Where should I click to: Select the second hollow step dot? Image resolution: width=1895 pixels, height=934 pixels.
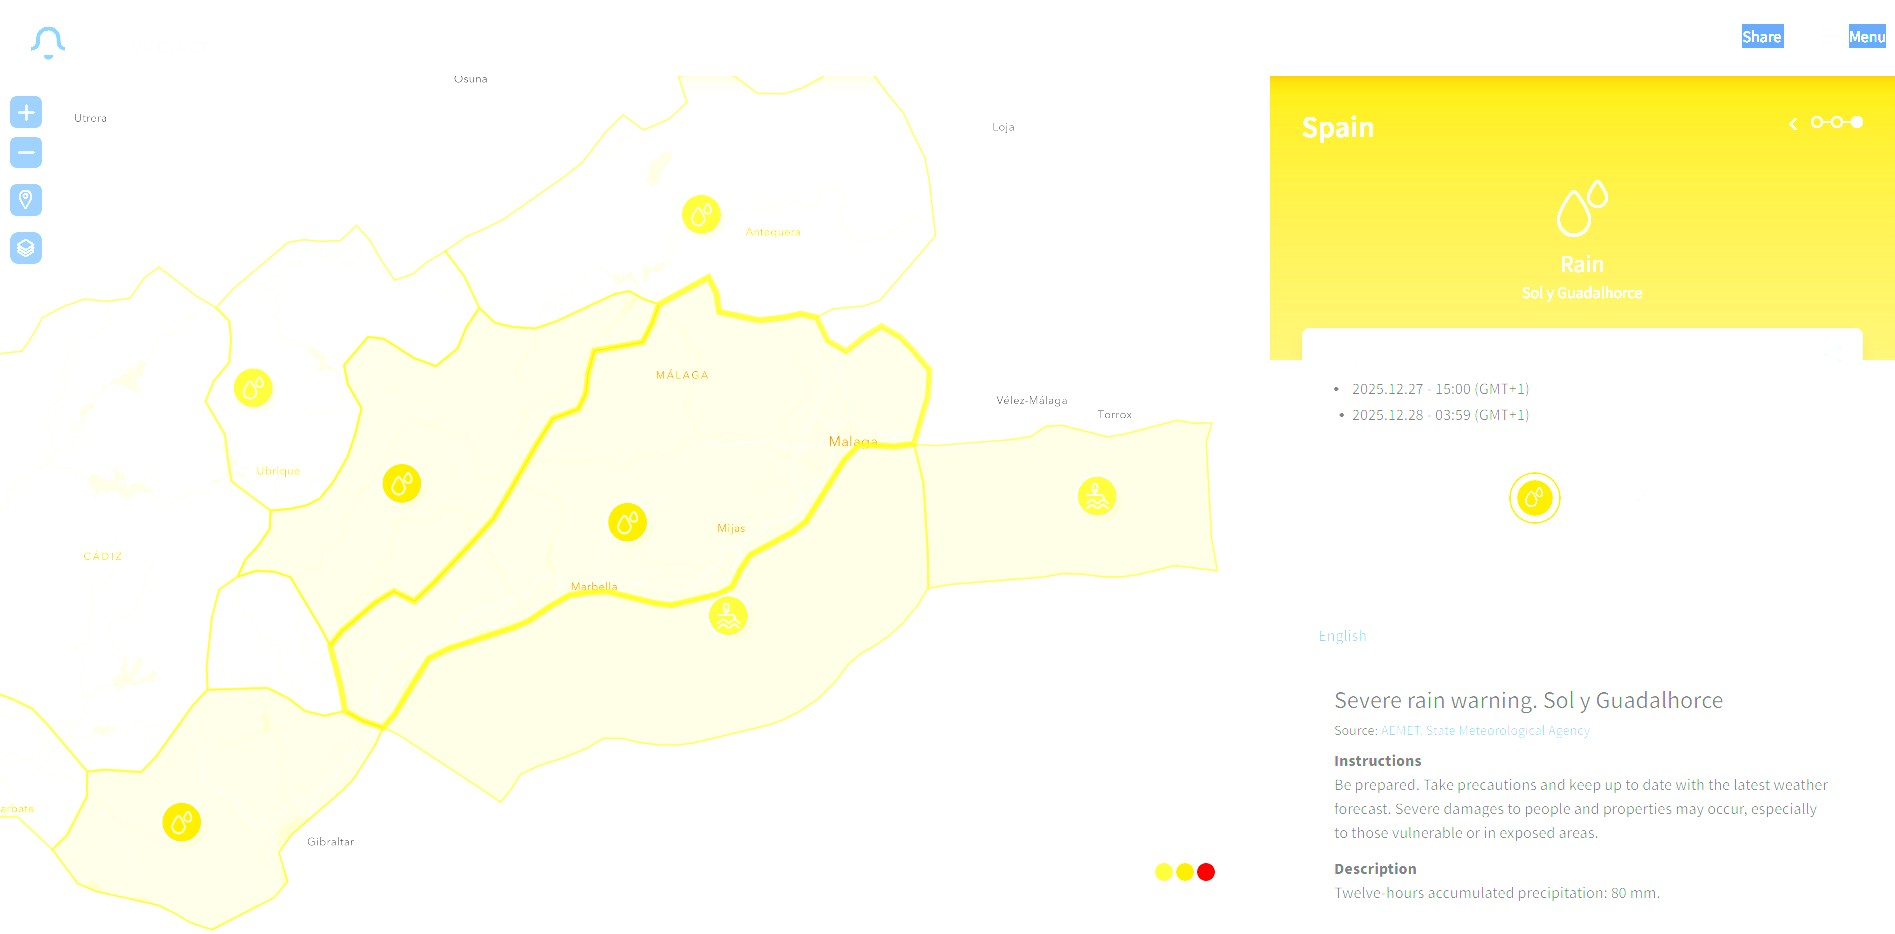[1837, 122]
